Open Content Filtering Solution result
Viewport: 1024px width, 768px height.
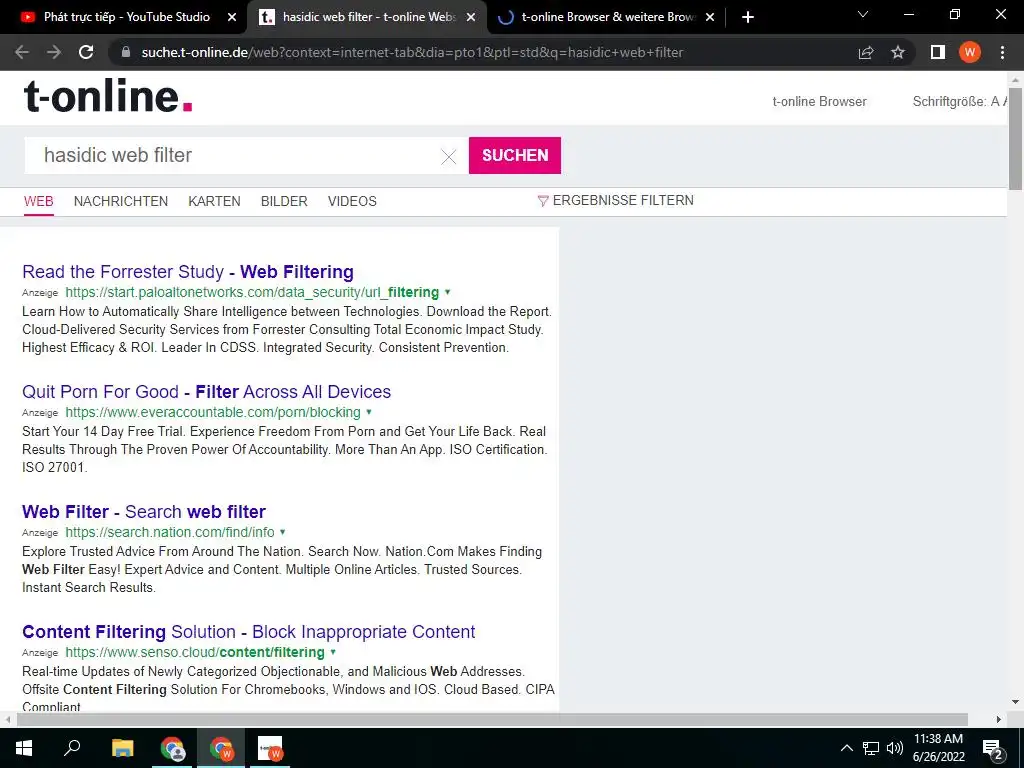pyautogui.click(x=249, y=632)
